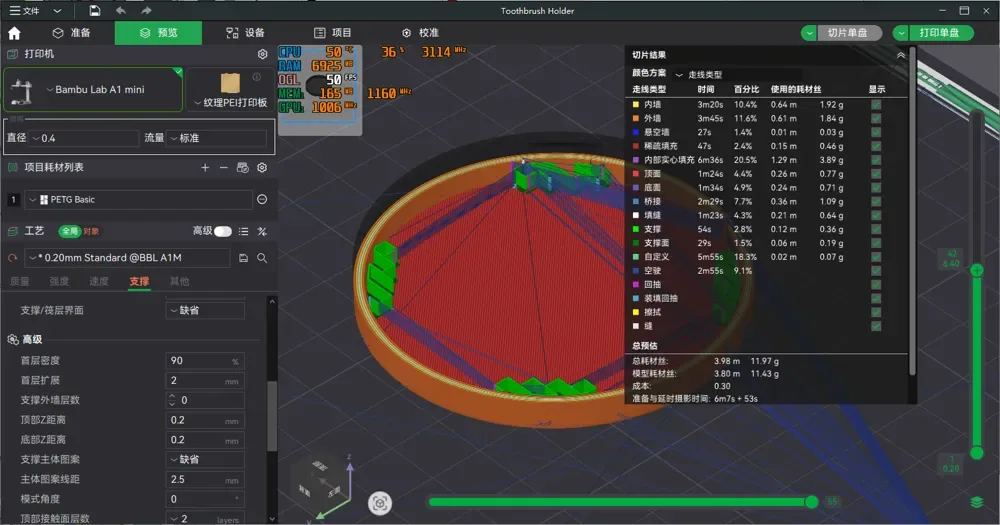Viewport: 1000px width, 525px height.
Task: Click the 支撑外墙层数 stepper arrows
Action: coord(172,400)
